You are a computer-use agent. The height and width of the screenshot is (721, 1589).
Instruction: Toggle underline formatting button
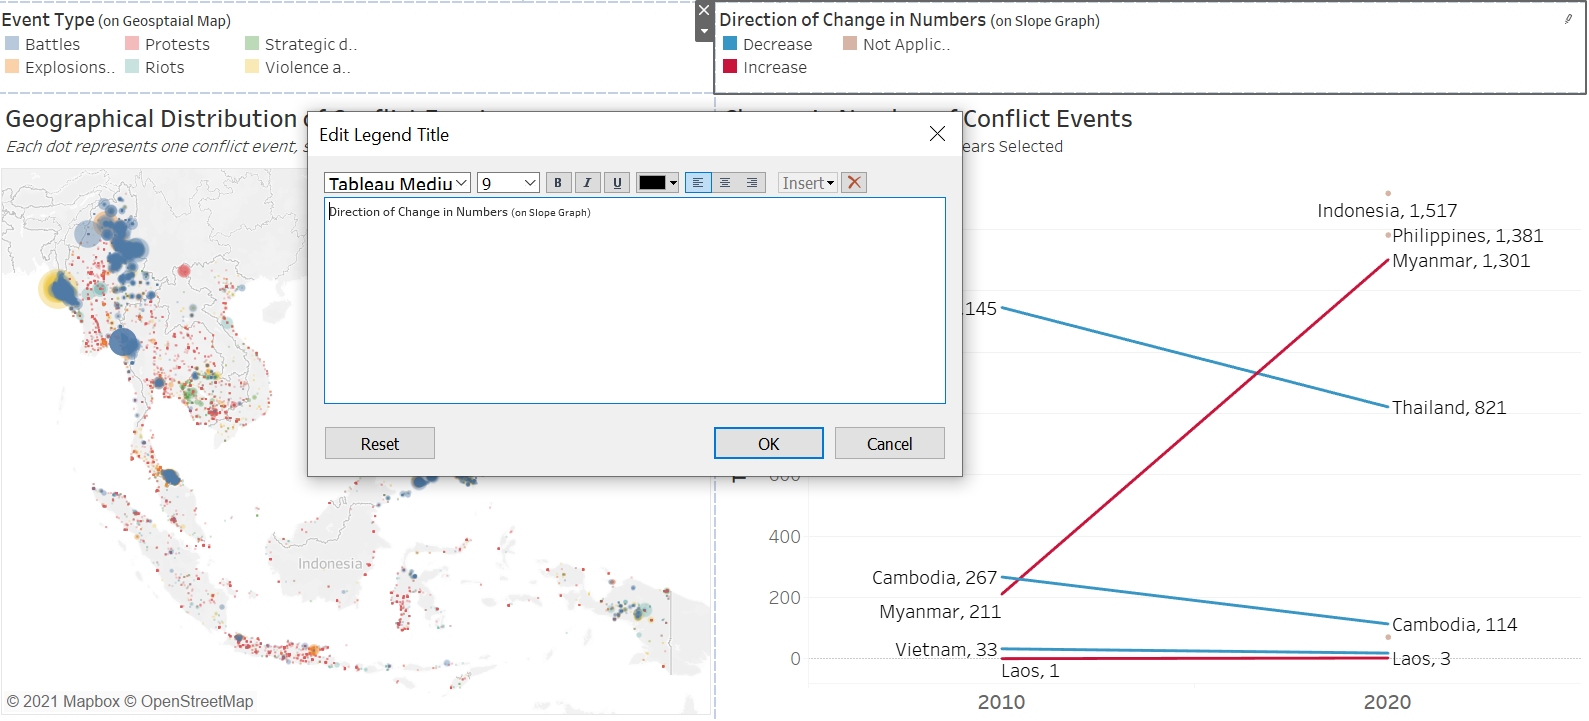pos(617,183)
